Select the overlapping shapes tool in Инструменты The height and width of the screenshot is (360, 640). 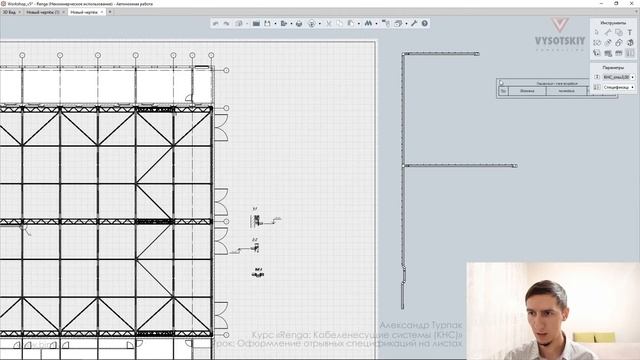pyautogui.click(x=619, y=32)
